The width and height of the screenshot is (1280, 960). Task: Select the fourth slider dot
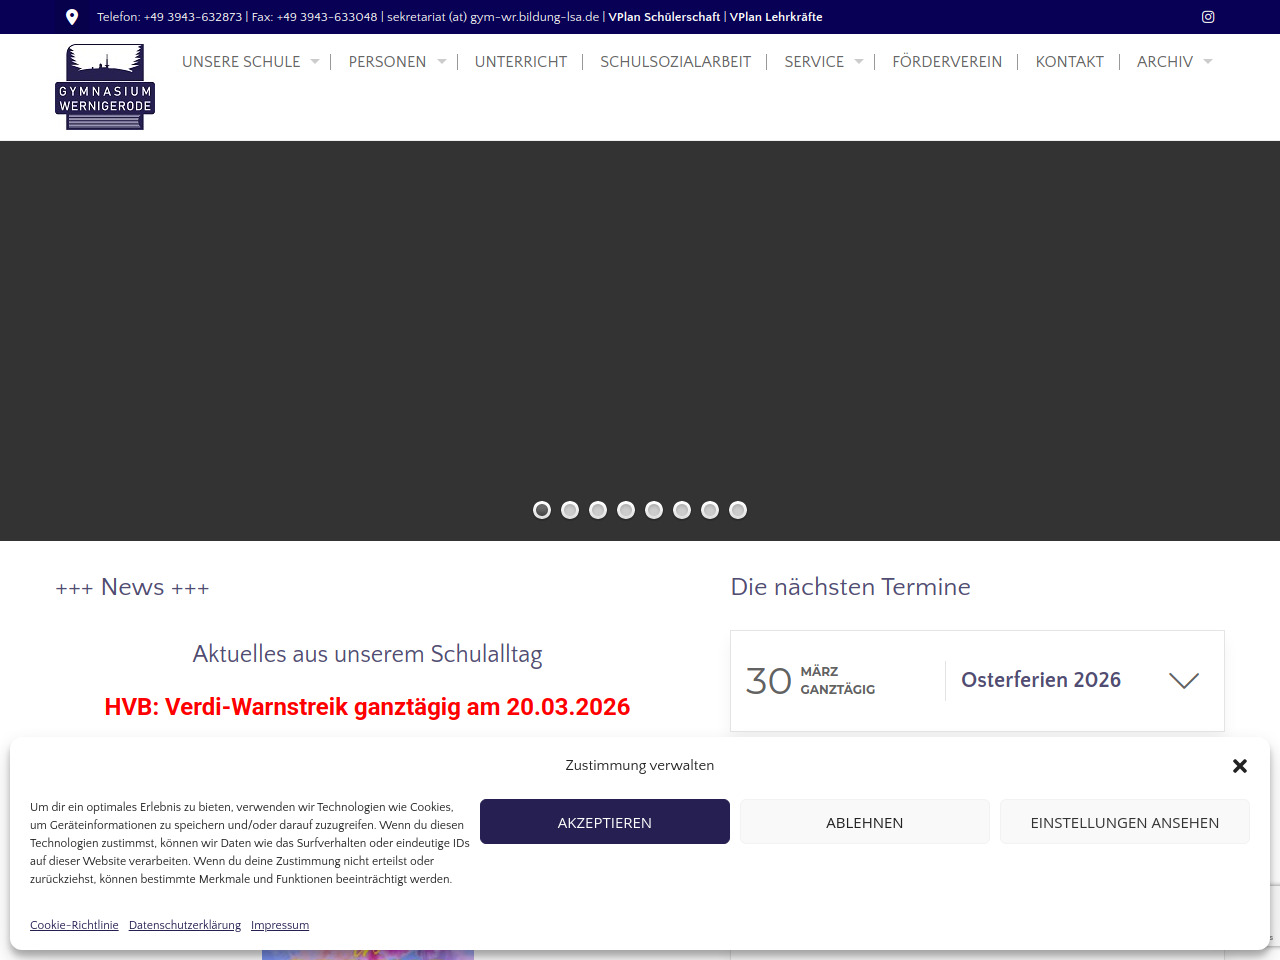click(626, 510)
